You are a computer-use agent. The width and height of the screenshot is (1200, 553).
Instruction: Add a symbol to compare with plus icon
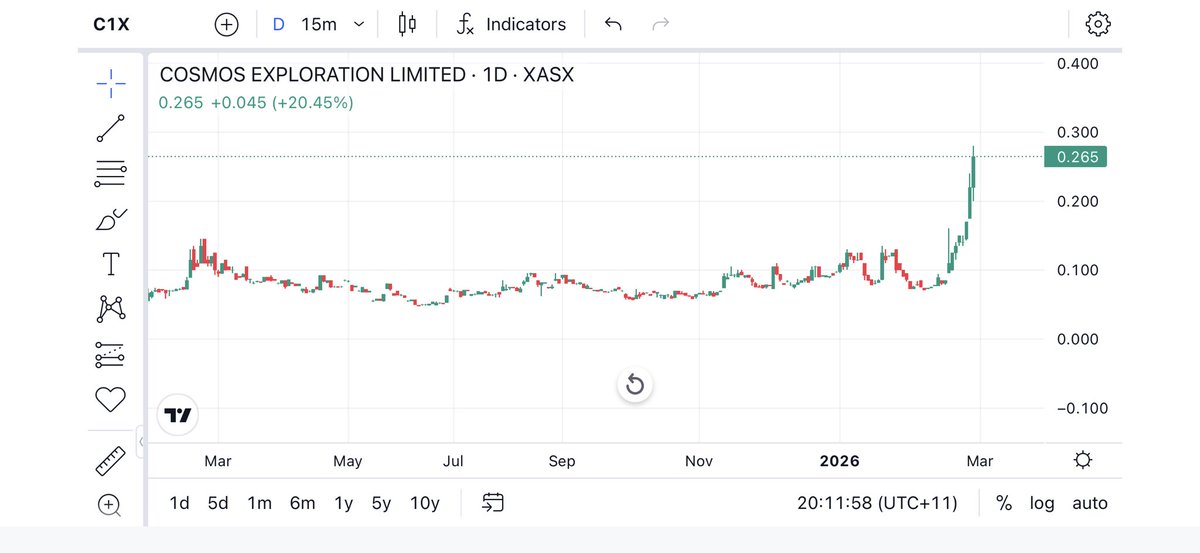(227, 24)
